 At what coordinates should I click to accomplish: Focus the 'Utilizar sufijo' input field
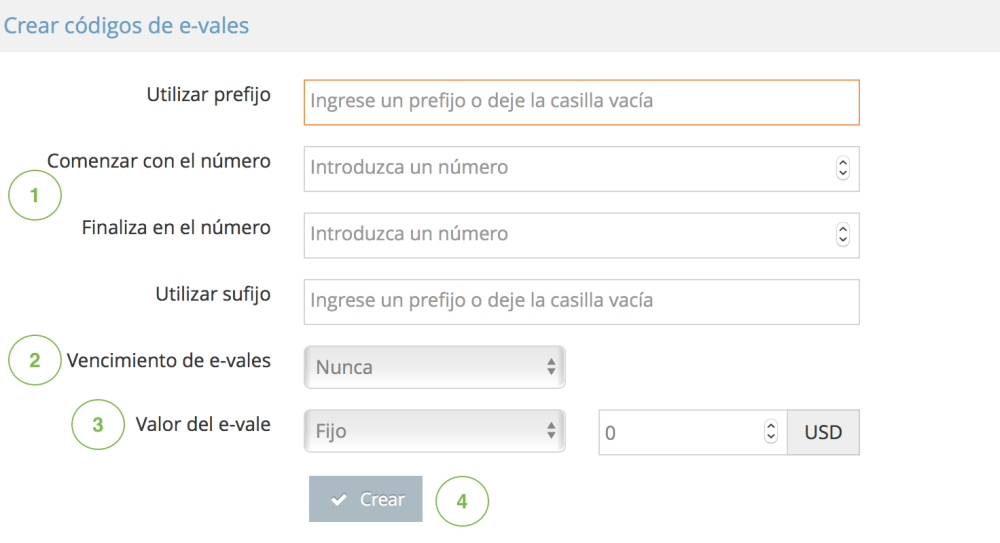[x=580, y=301]
